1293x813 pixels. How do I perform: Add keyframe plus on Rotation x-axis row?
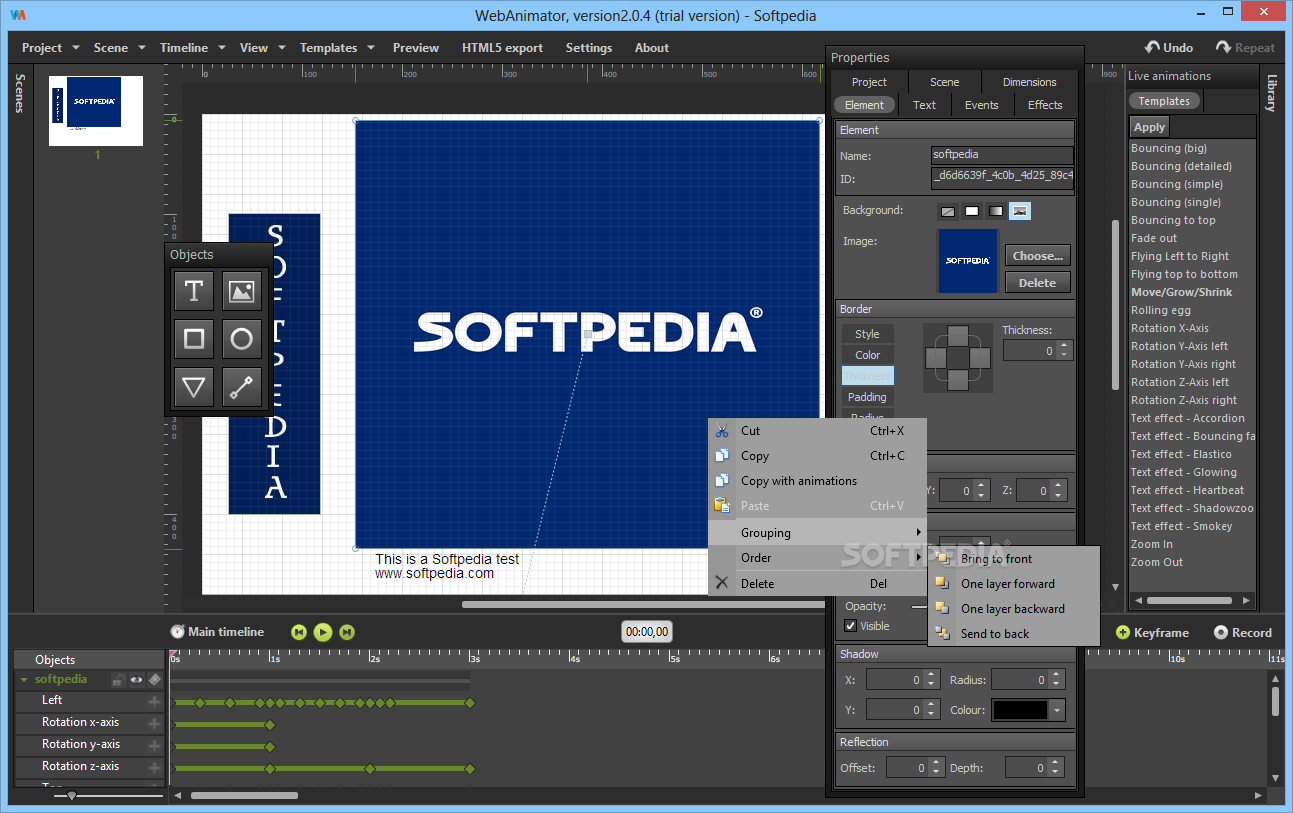coord(154,723)
